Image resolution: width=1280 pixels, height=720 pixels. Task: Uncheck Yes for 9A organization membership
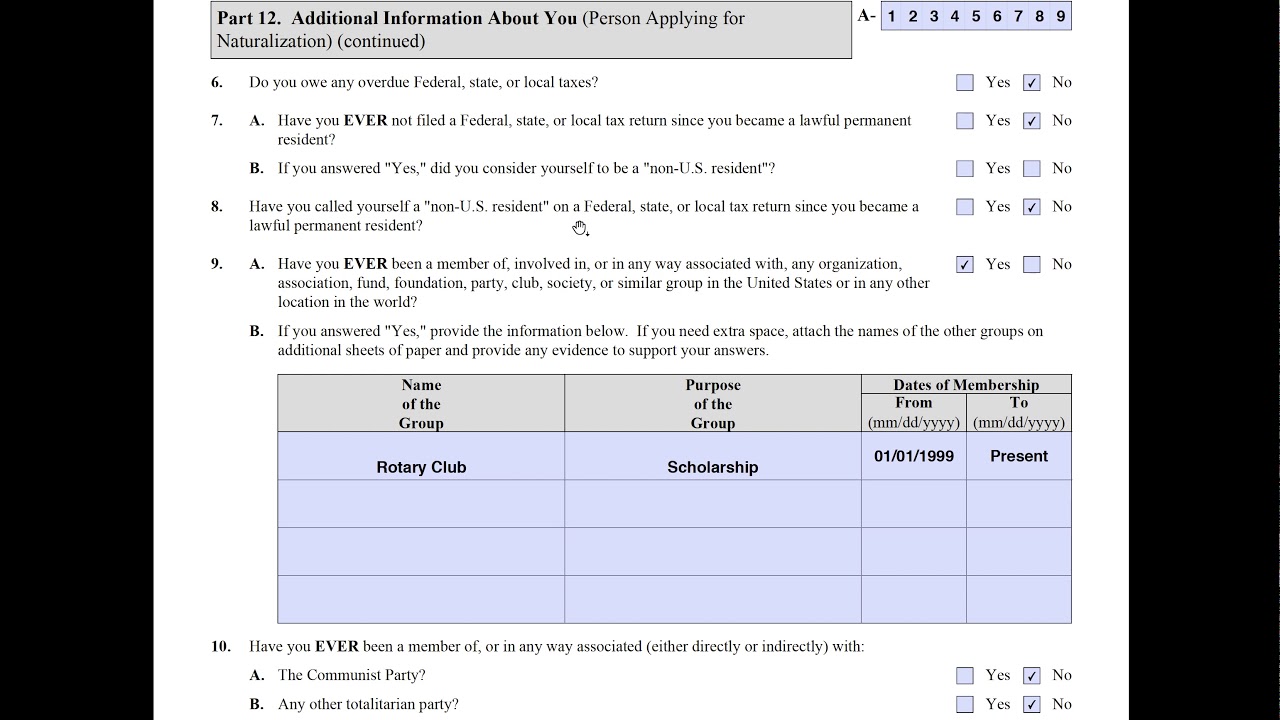coord(965,265)
